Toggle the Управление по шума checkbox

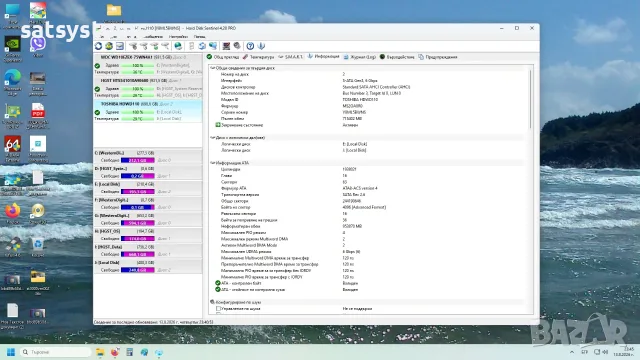(x=218, y=309)
